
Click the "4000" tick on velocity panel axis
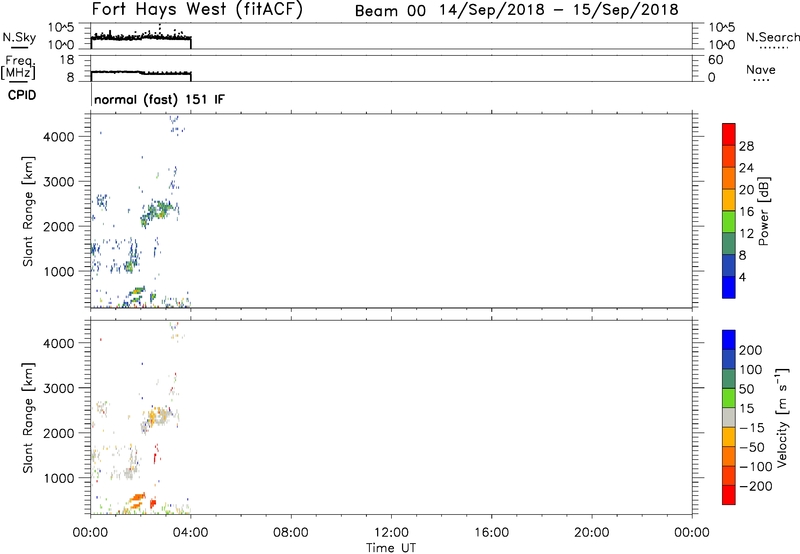[59, 343]
